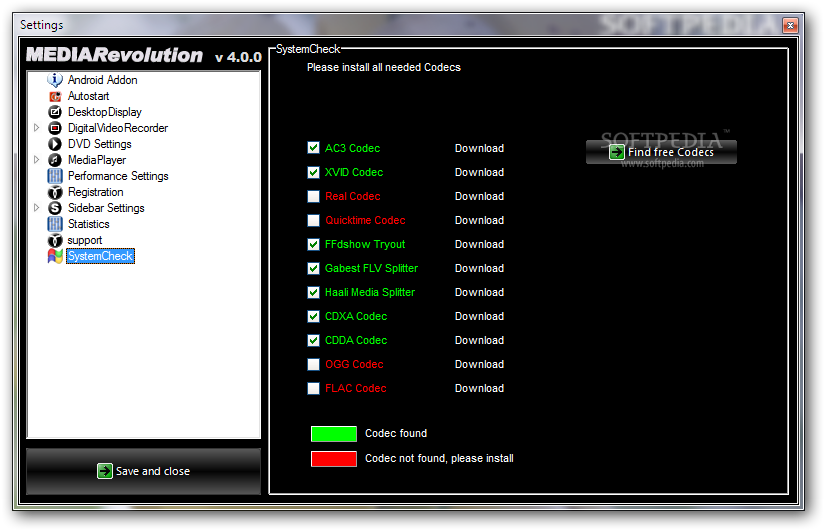Toggle the CDXA Codec checkbox
Screen dimensions: 825x531
[314, 316]
